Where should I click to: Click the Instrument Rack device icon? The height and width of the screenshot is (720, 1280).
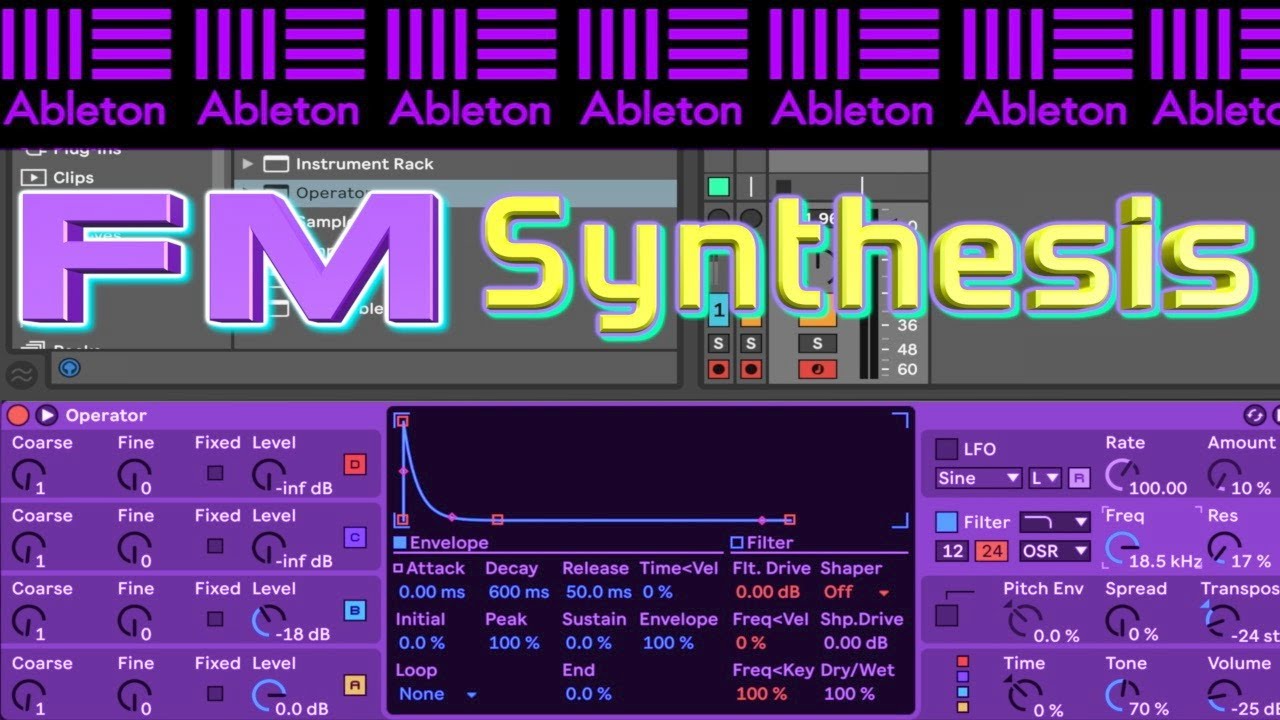[x=276, y=164]
